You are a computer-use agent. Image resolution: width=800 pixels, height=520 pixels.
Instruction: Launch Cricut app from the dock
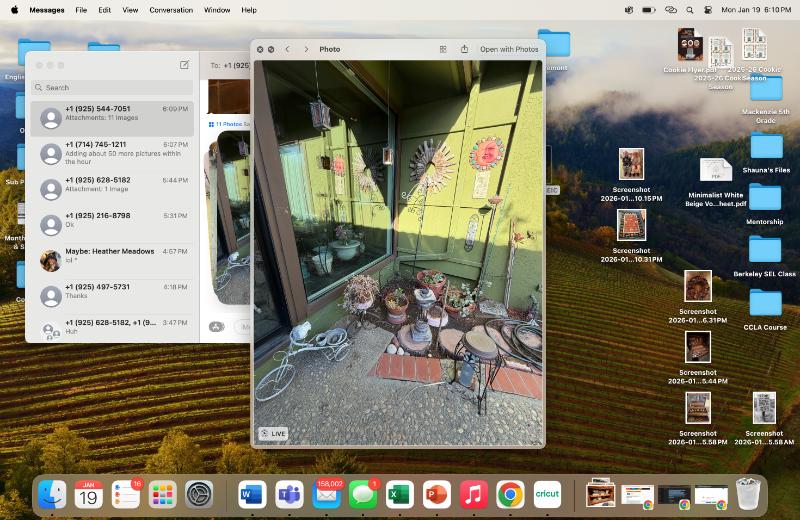(547, 494)
